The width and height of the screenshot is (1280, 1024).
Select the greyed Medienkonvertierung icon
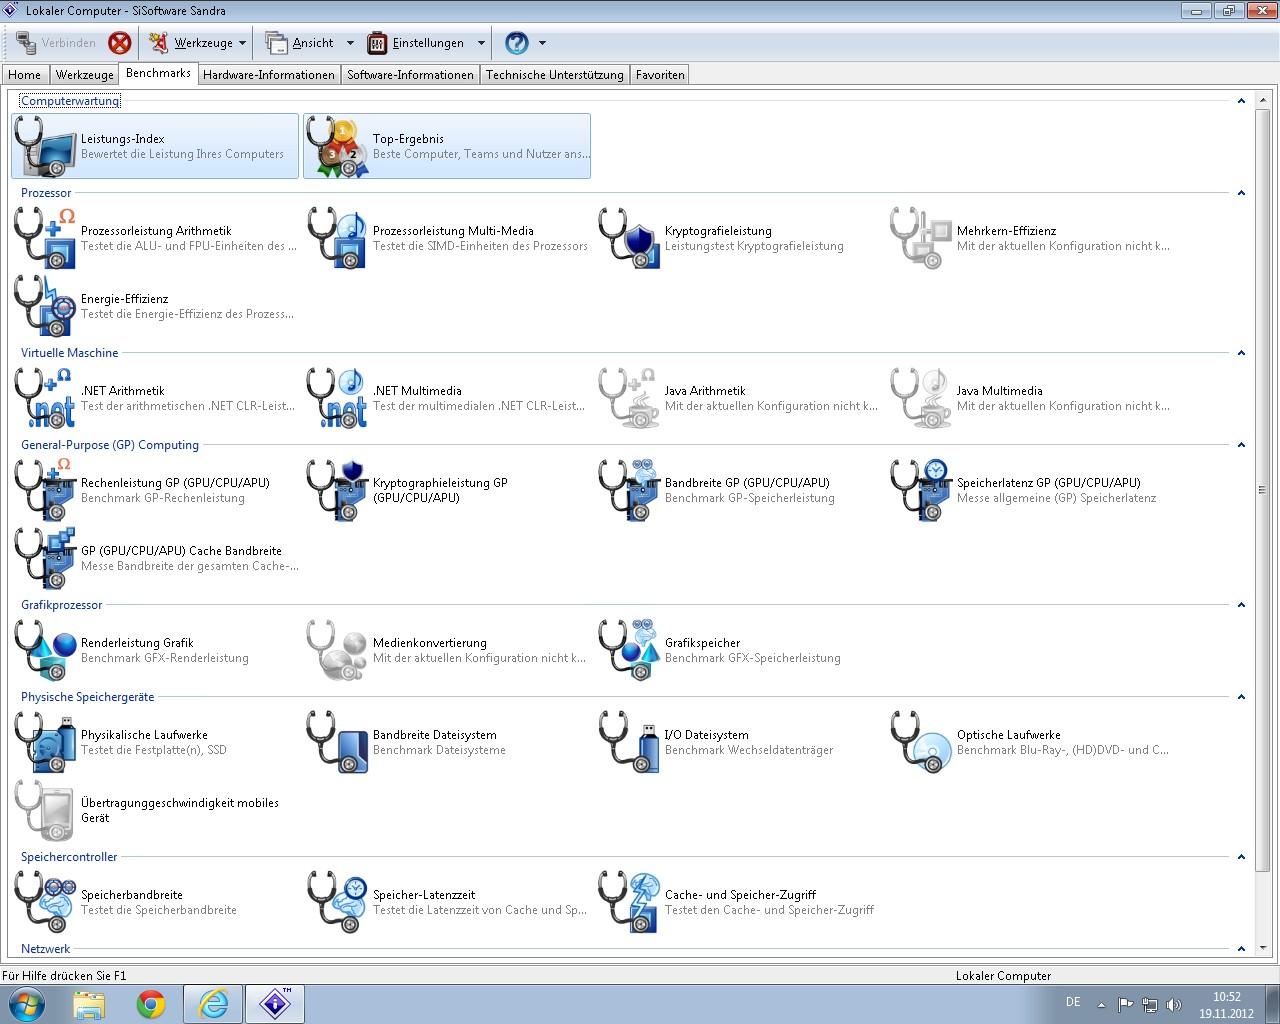(x=338, y=650)
